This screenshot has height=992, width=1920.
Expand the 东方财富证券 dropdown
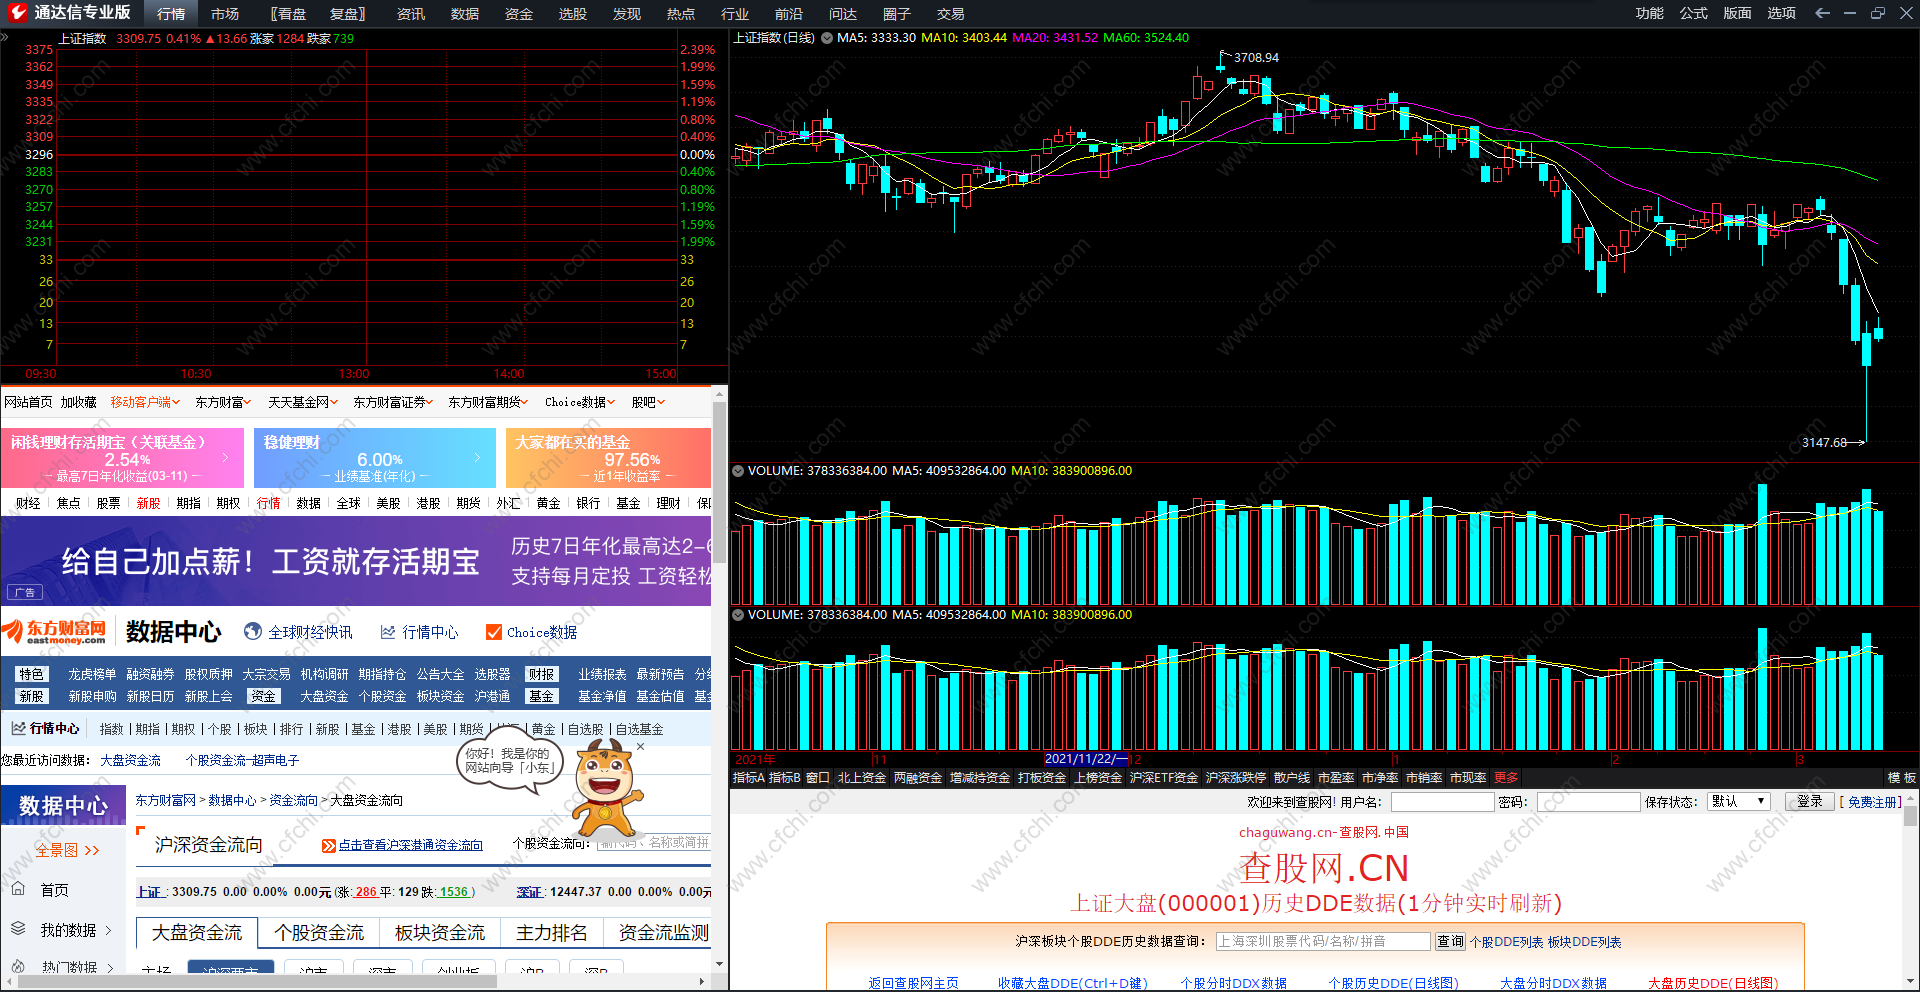tap(393, 402)
